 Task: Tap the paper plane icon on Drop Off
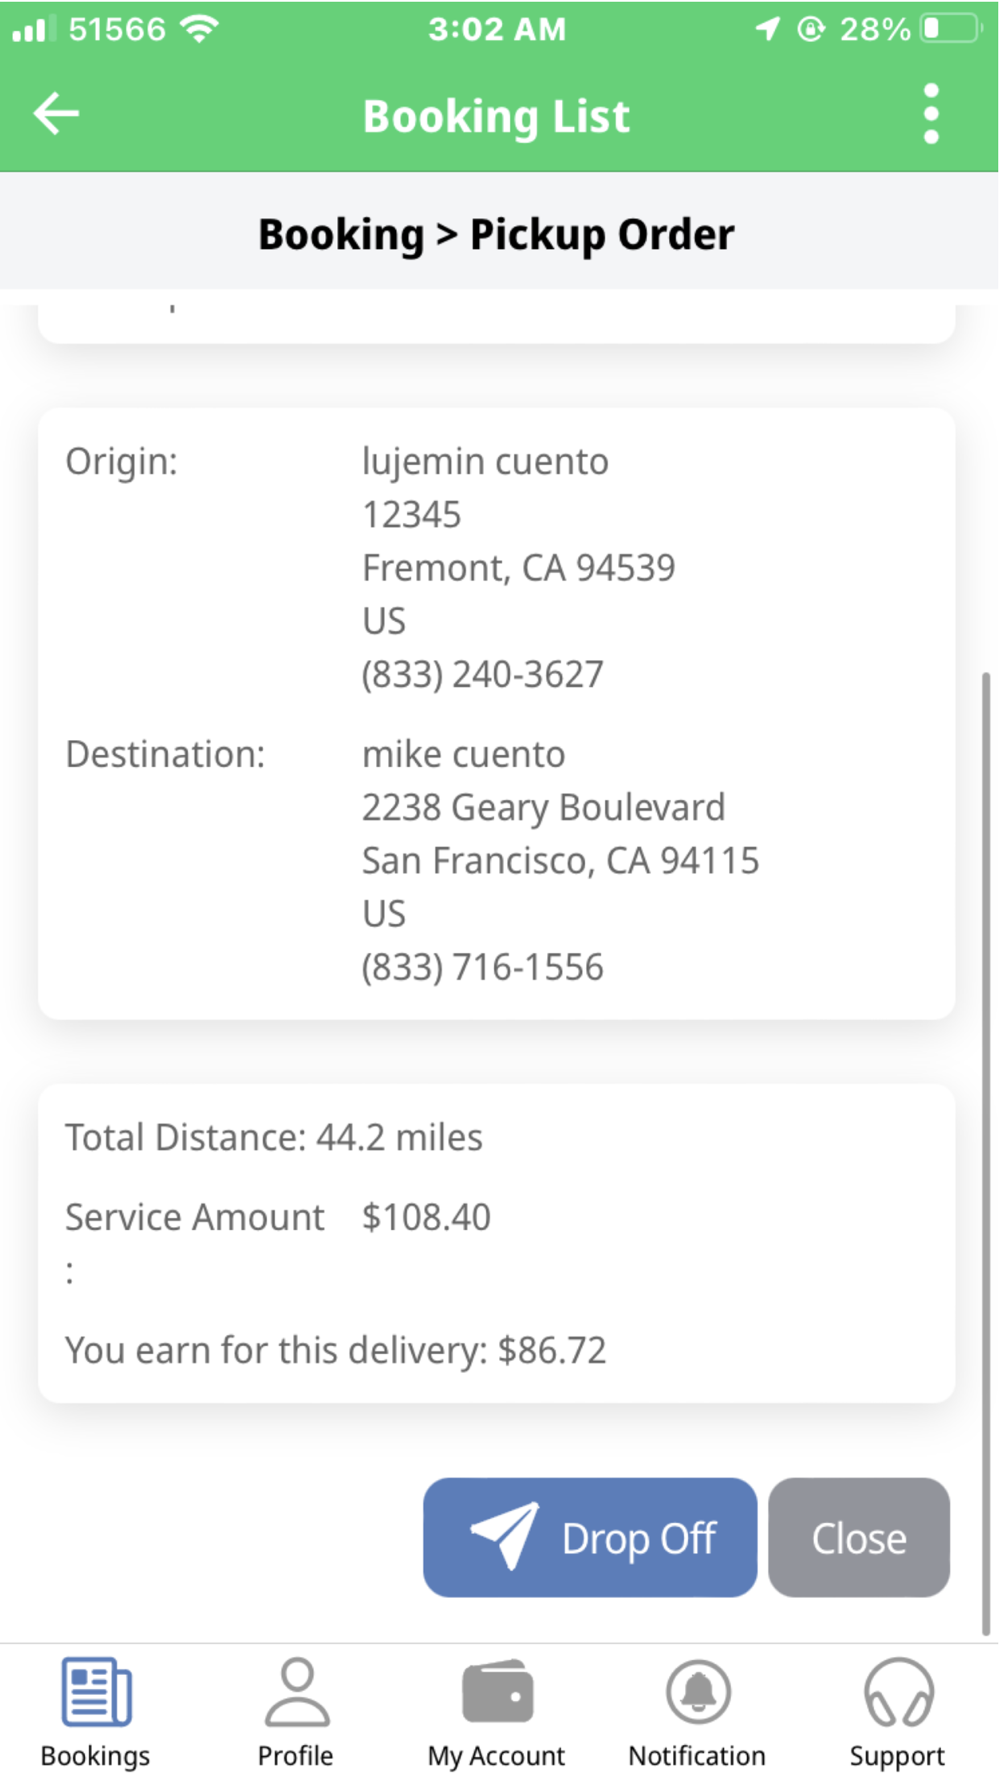(x=506, y=1535)
